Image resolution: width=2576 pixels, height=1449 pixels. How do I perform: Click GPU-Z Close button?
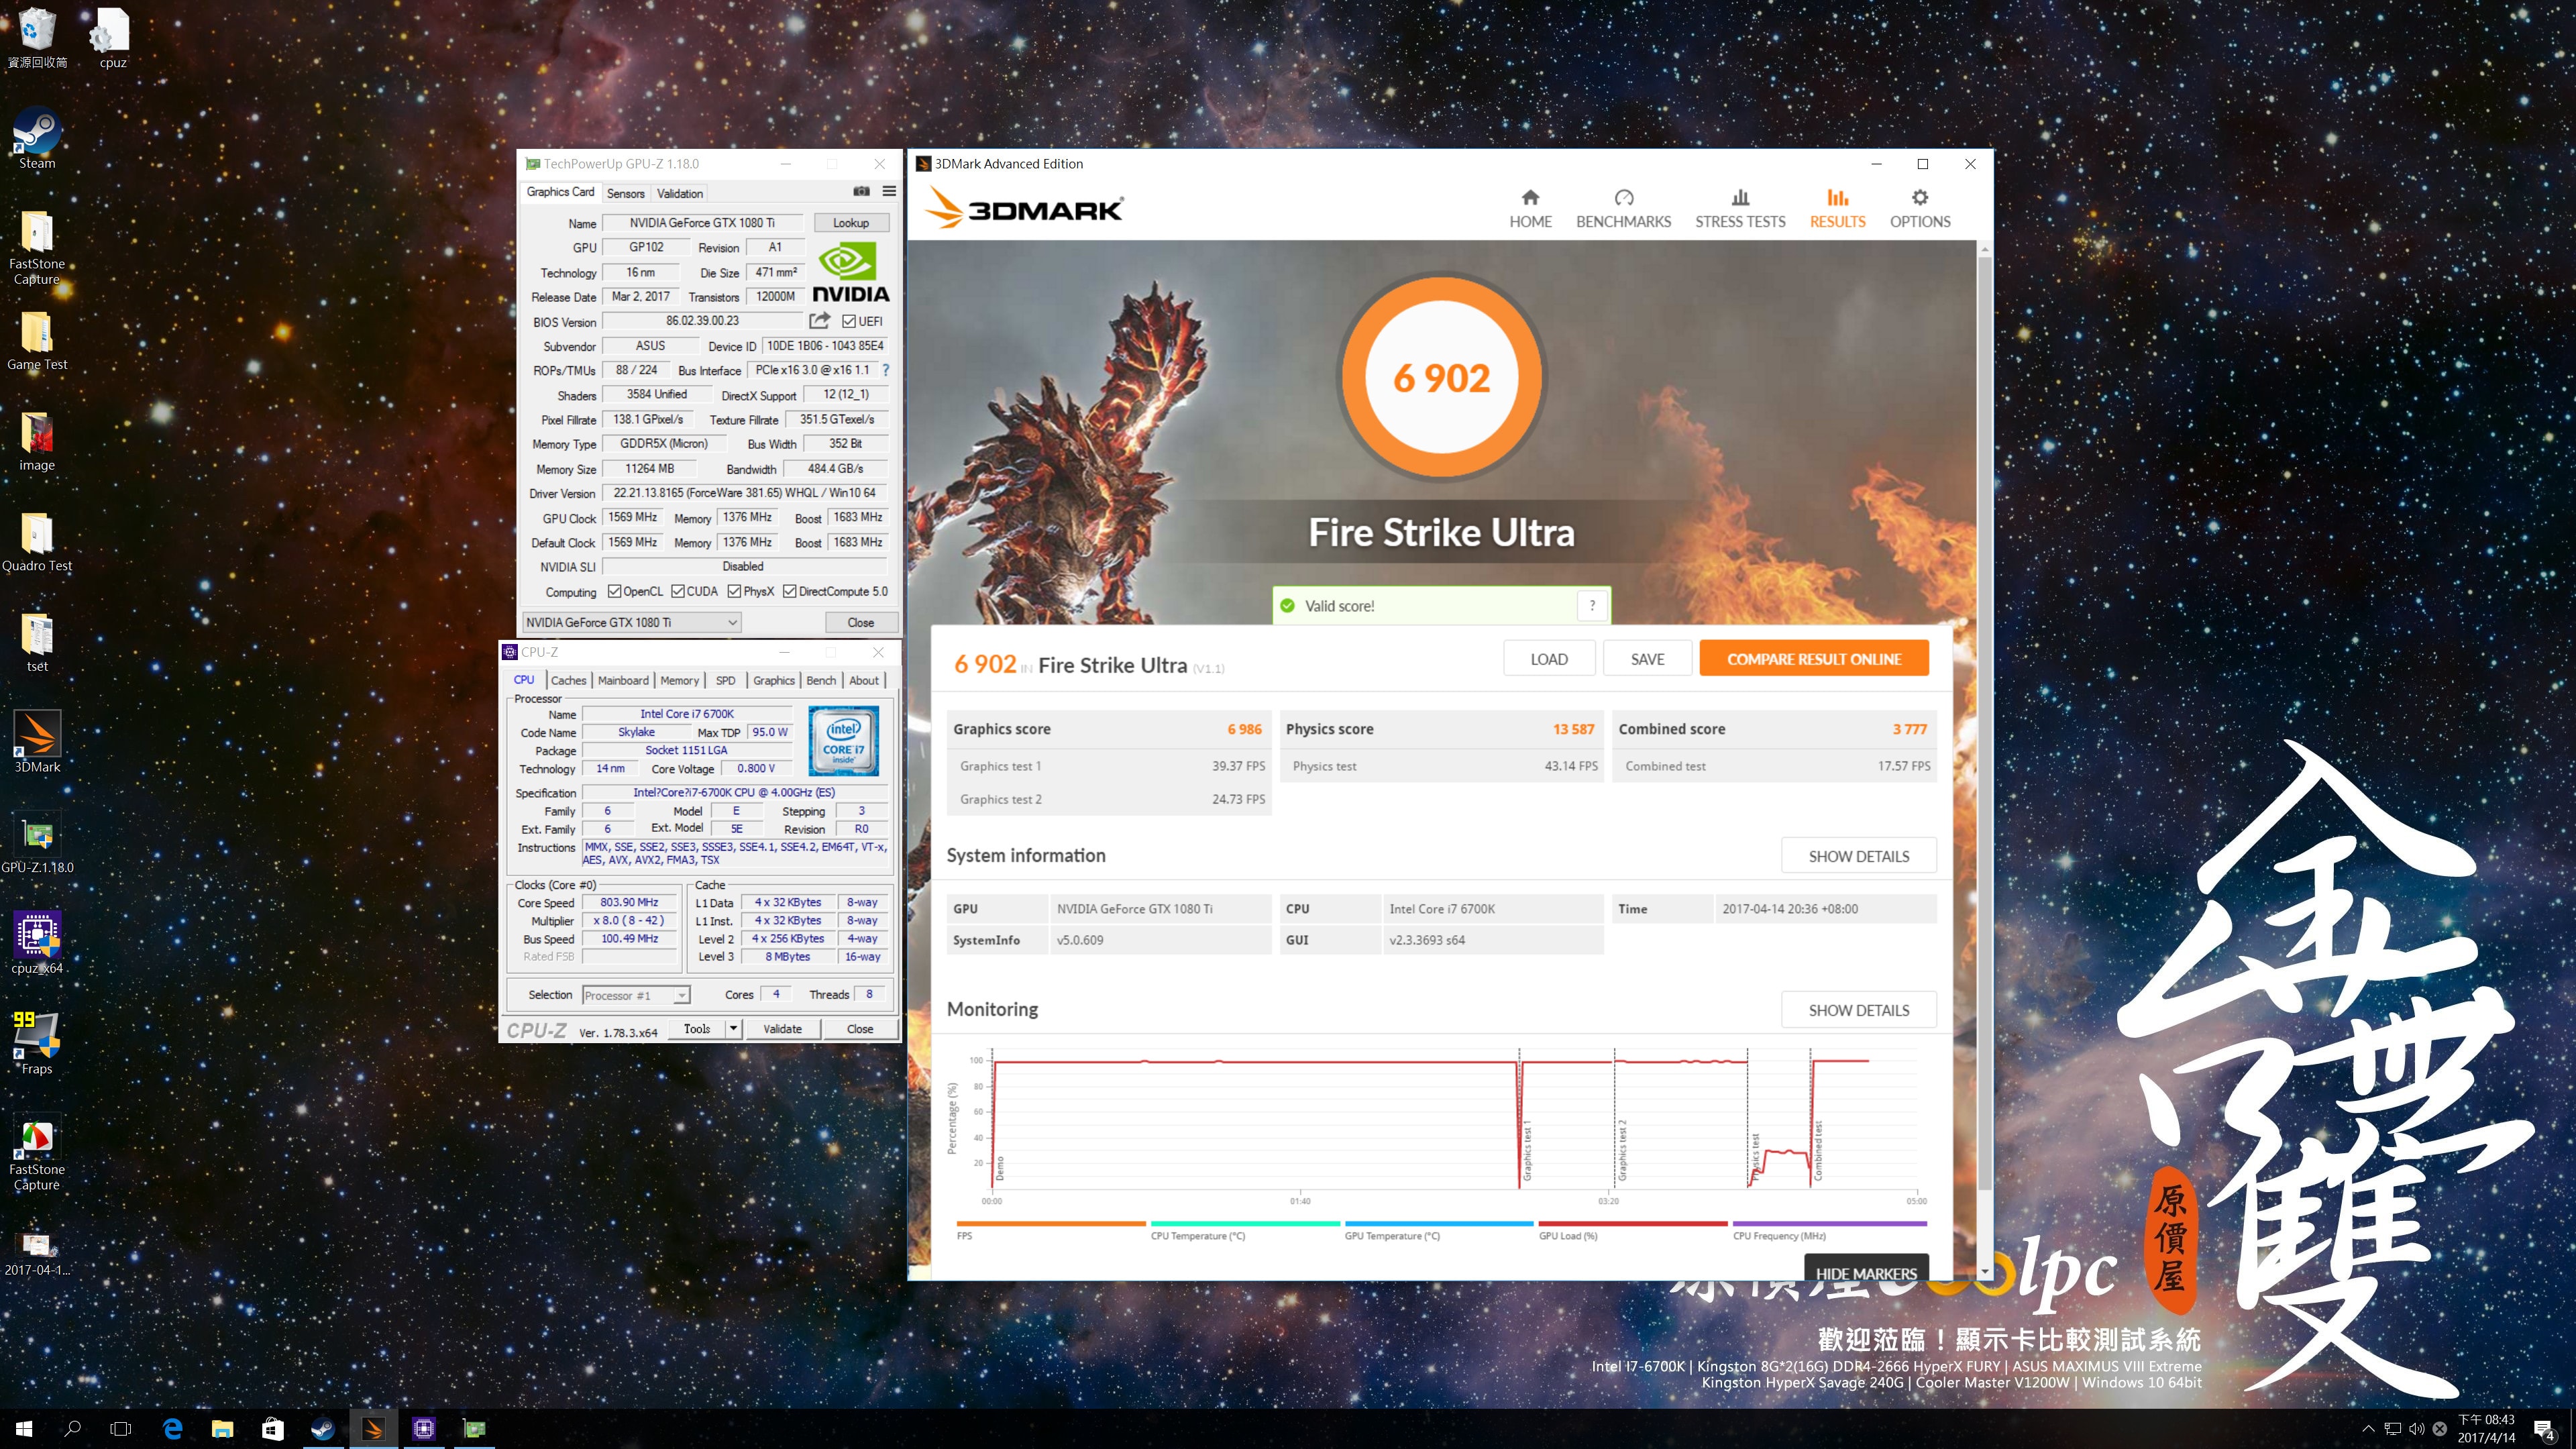coord(860,622)
